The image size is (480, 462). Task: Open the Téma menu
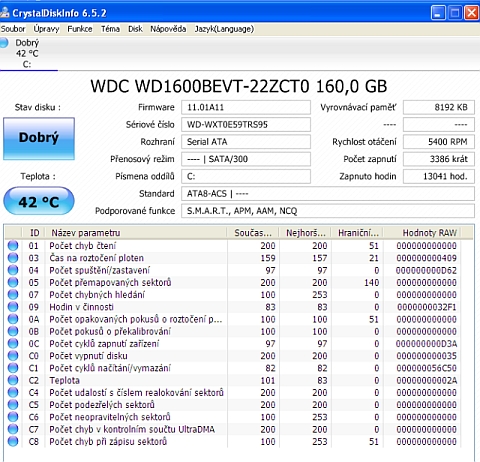110,29
